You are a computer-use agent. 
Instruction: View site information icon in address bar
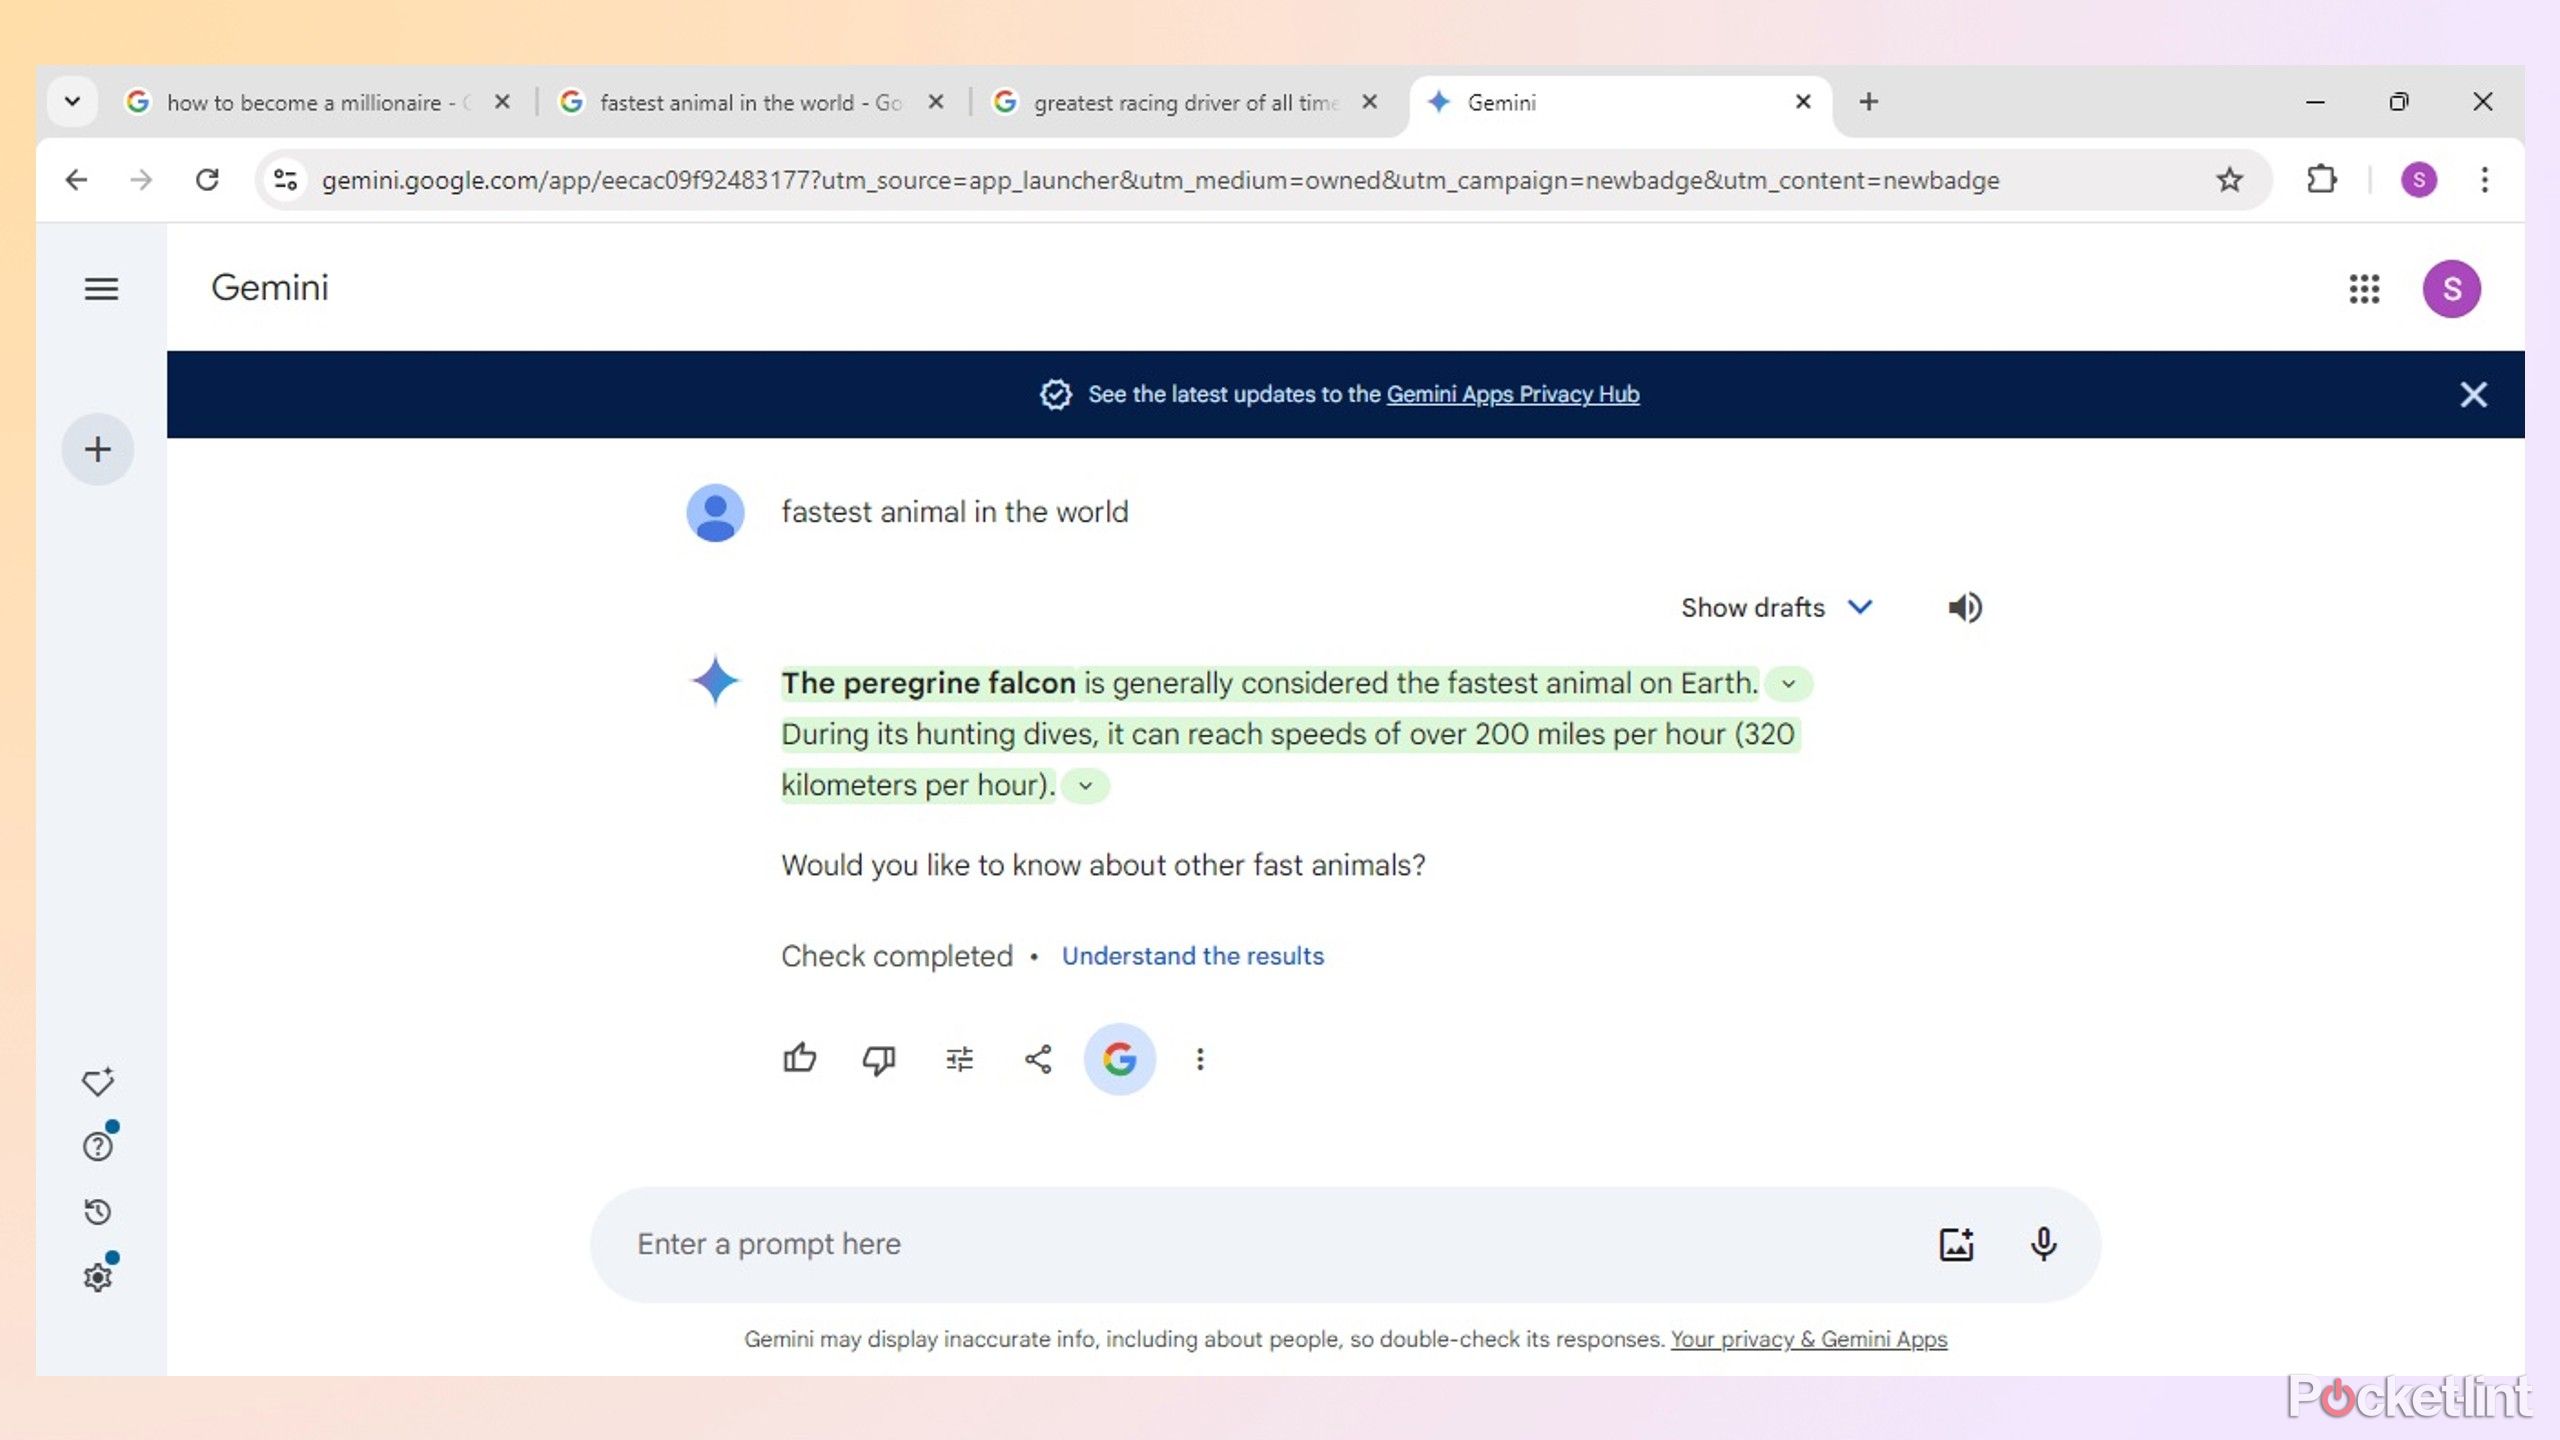285,180
